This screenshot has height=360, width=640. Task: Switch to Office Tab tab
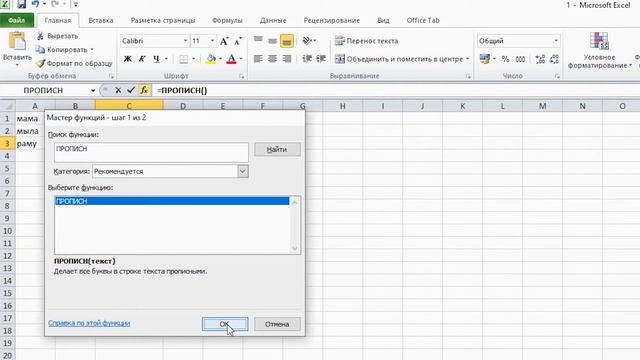click(x=423, y=20)
